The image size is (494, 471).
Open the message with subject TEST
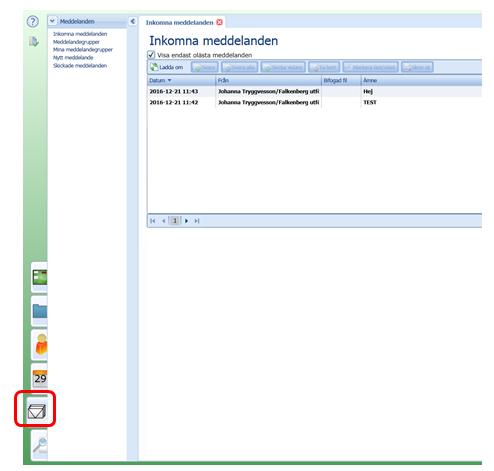(x=314, y=102)
